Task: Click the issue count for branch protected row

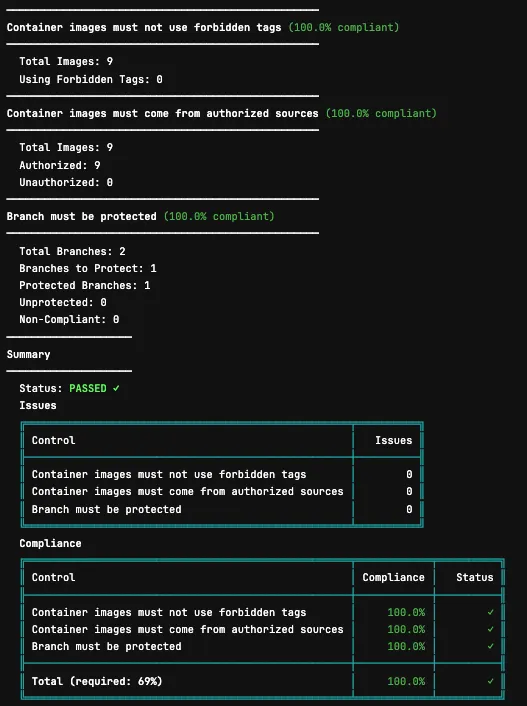Action: pyautogui.click(x=409, y=509)
